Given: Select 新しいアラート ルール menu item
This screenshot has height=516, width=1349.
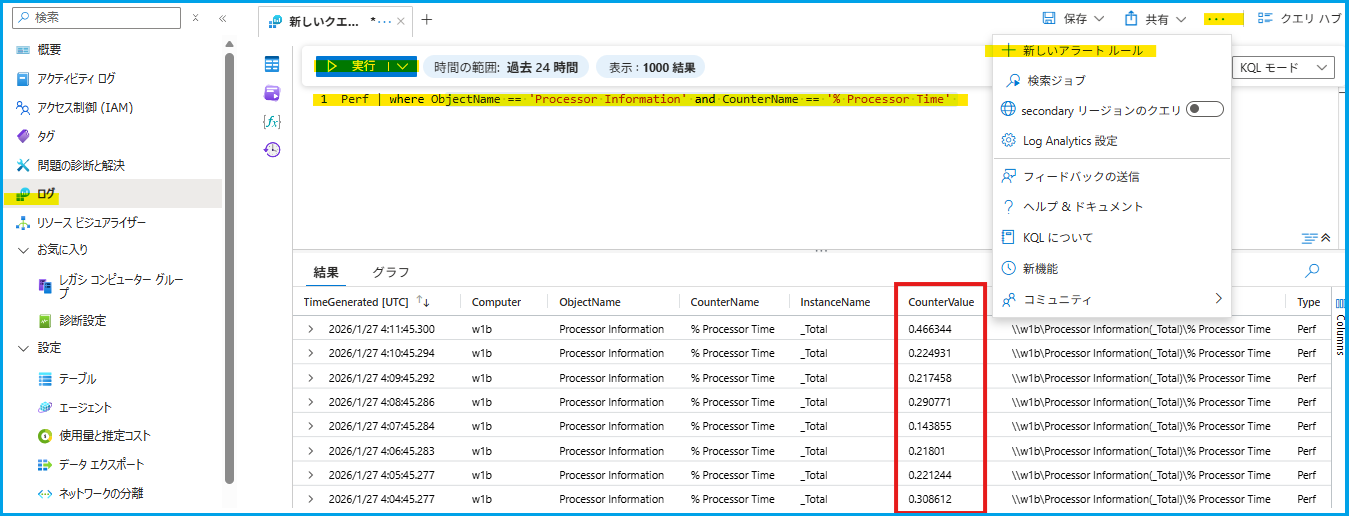Looking at the screenshot, I should (x=1082, y=51).
